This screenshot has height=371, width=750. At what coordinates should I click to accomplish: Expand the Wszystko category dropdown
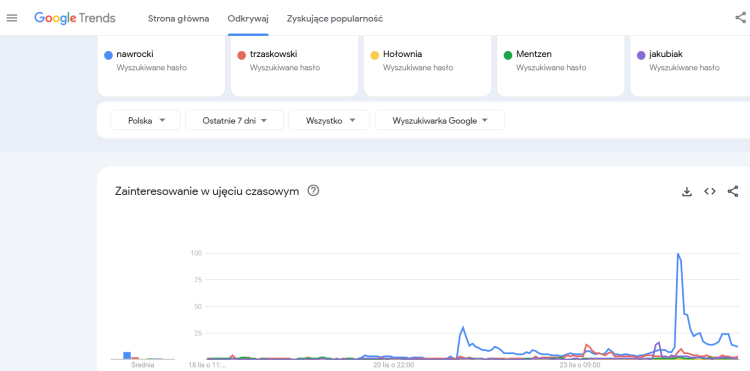(329, 120)
